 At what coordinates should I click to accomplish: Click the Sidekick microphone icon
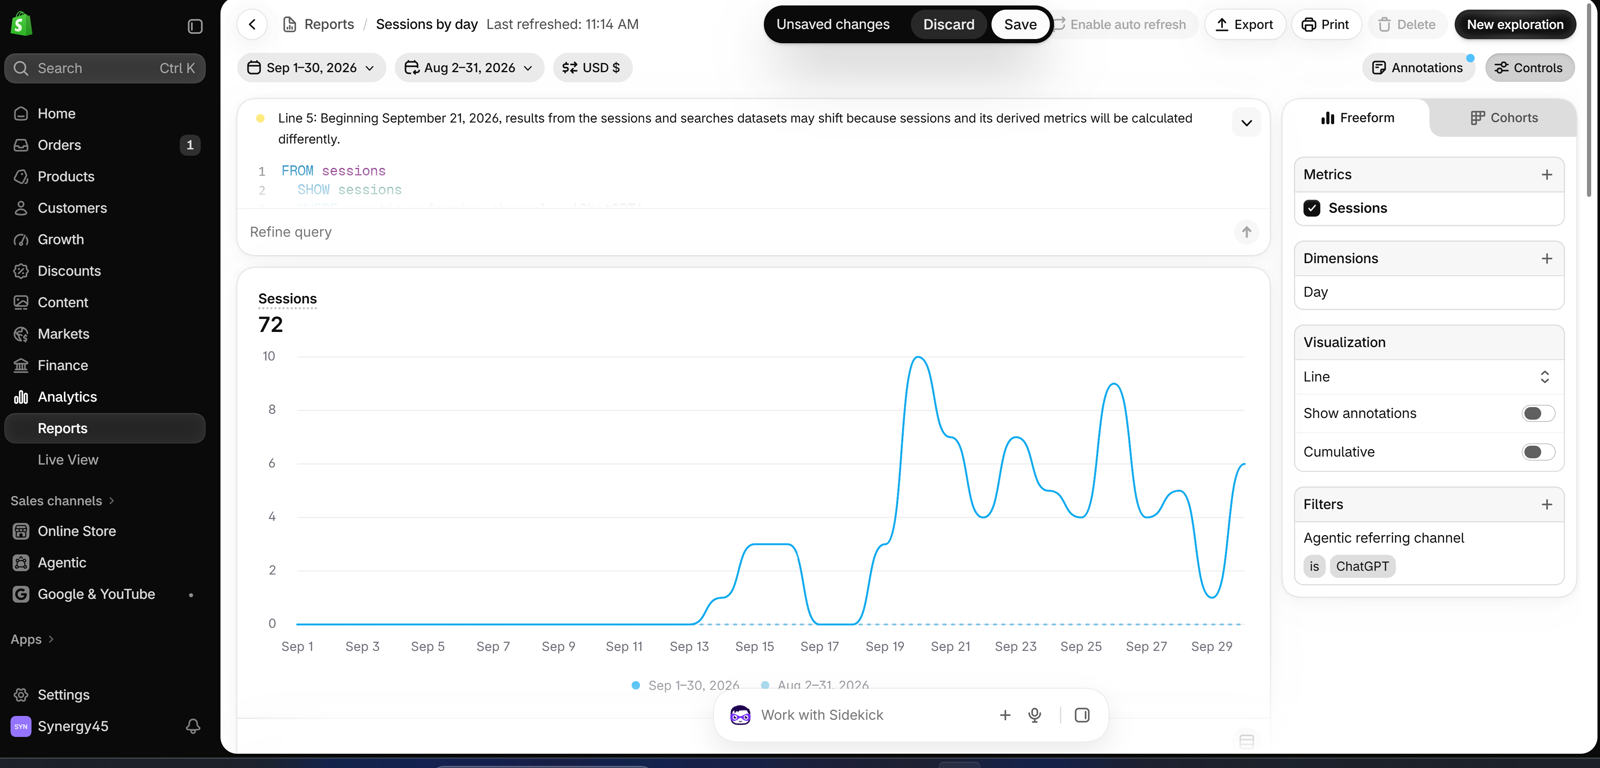(1035, 715)
